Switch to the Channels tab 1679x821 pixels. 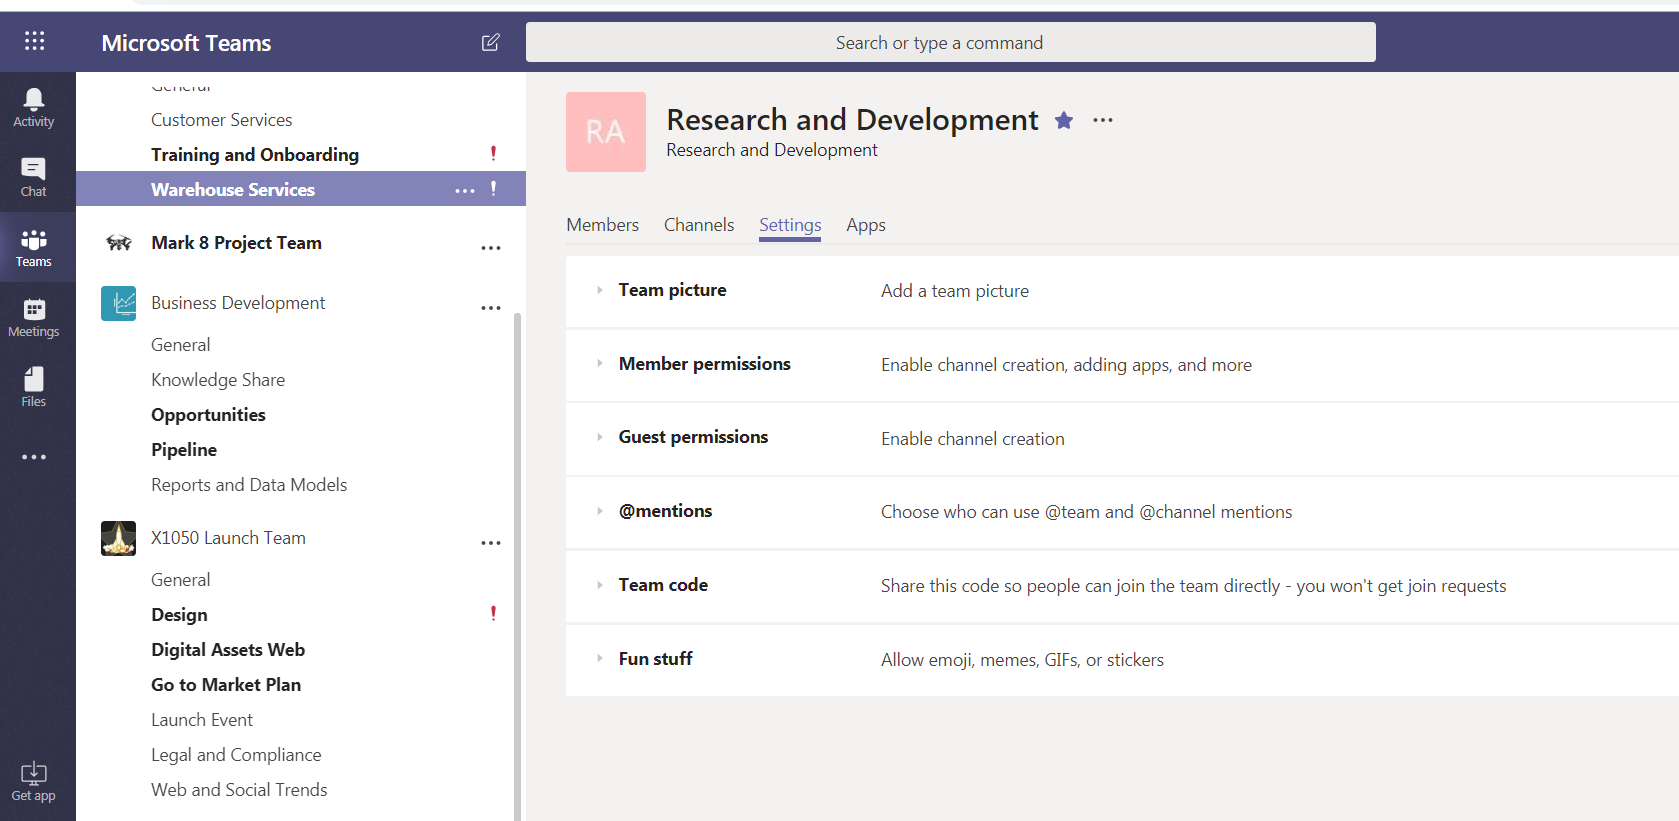point(699,225)
